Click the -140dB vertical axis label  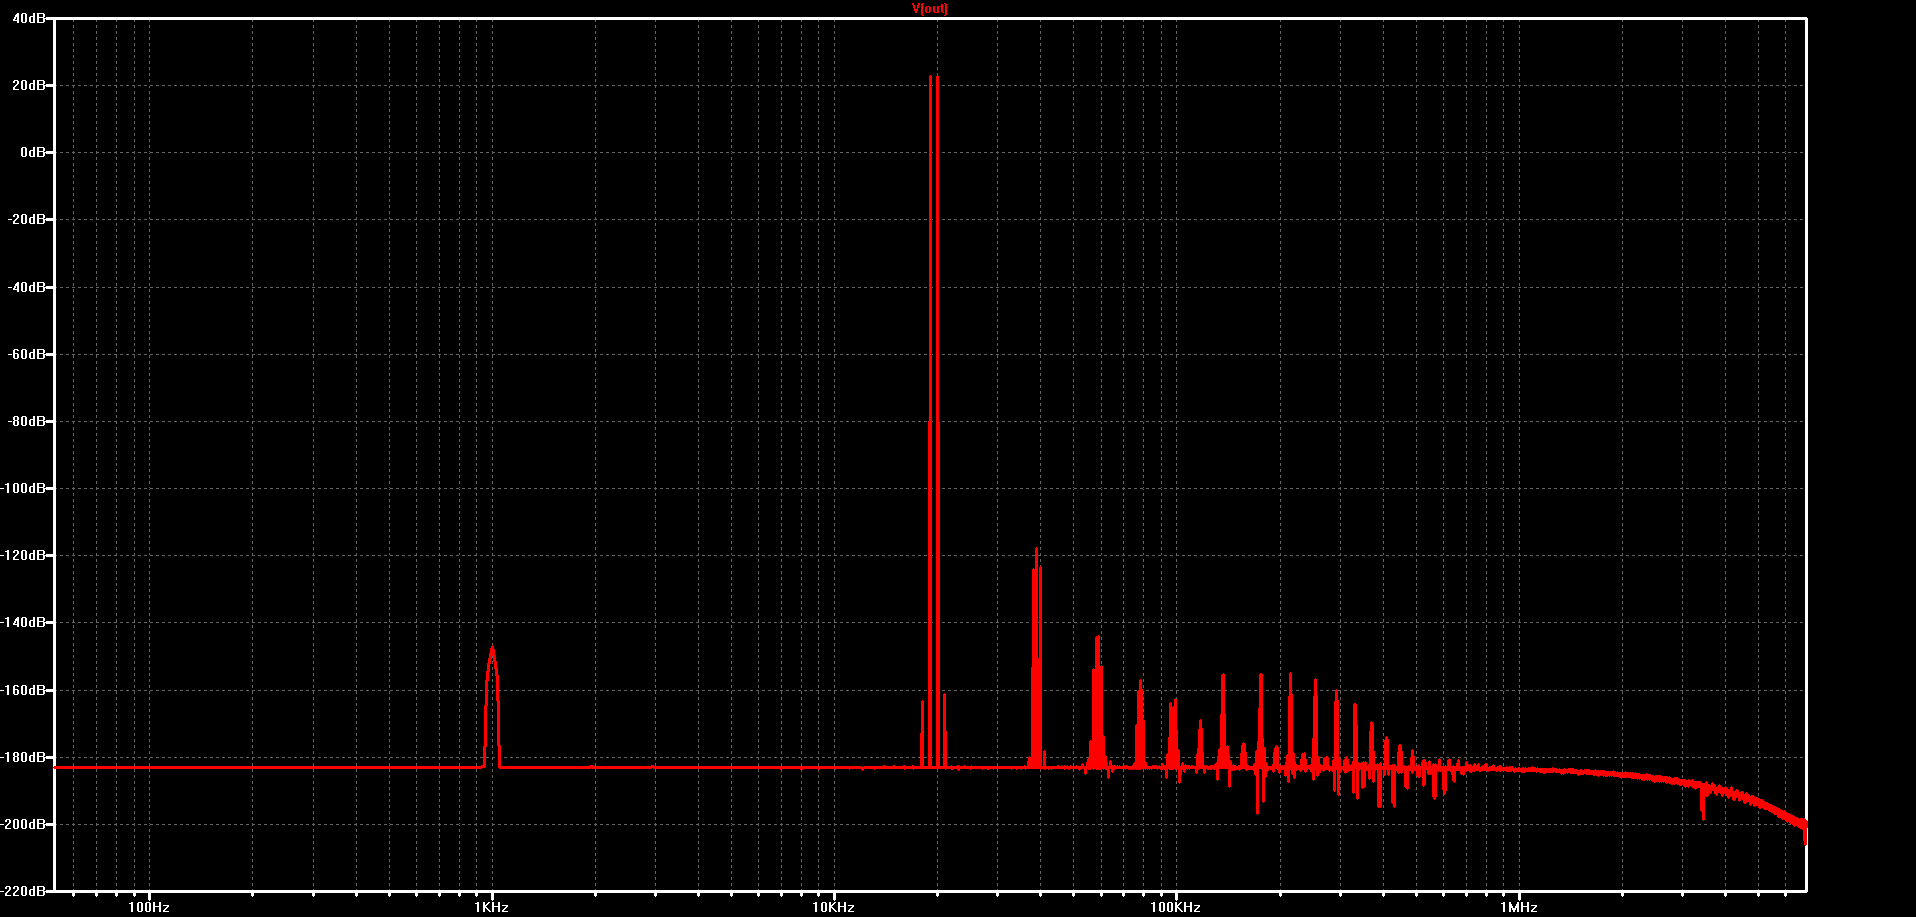[23, 622]
